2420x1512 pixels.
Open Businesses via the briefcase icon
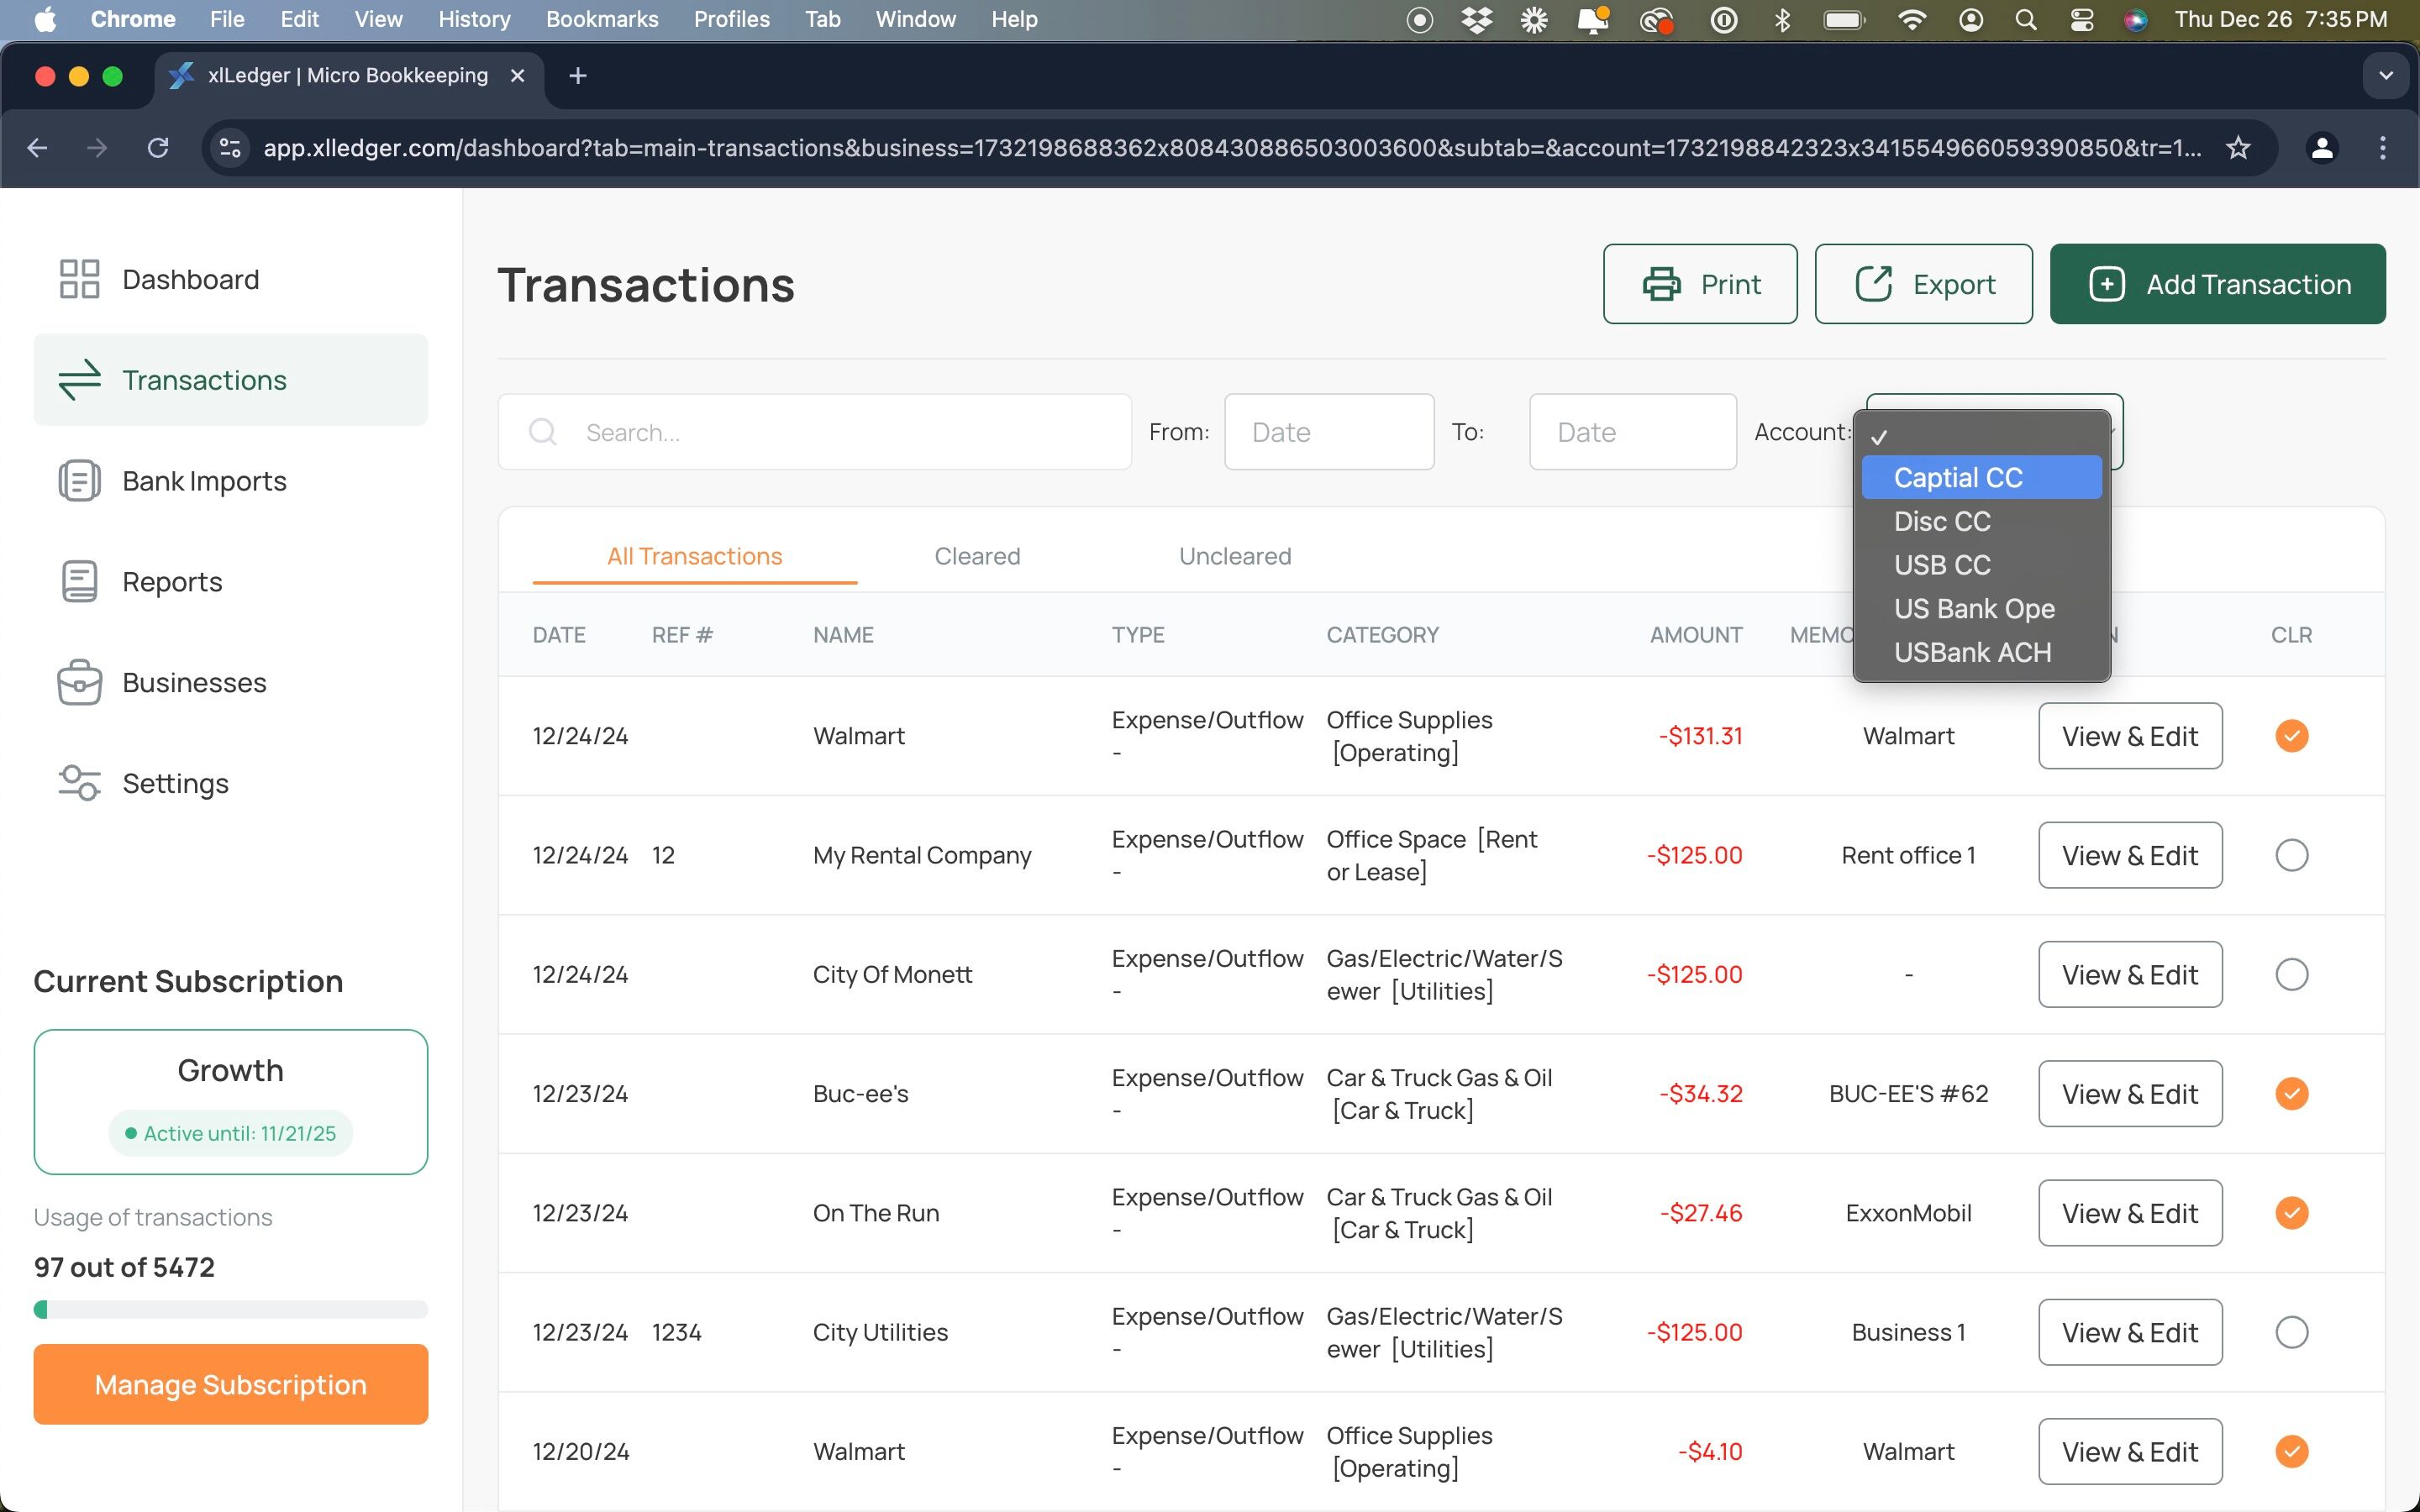click(79, 683)
